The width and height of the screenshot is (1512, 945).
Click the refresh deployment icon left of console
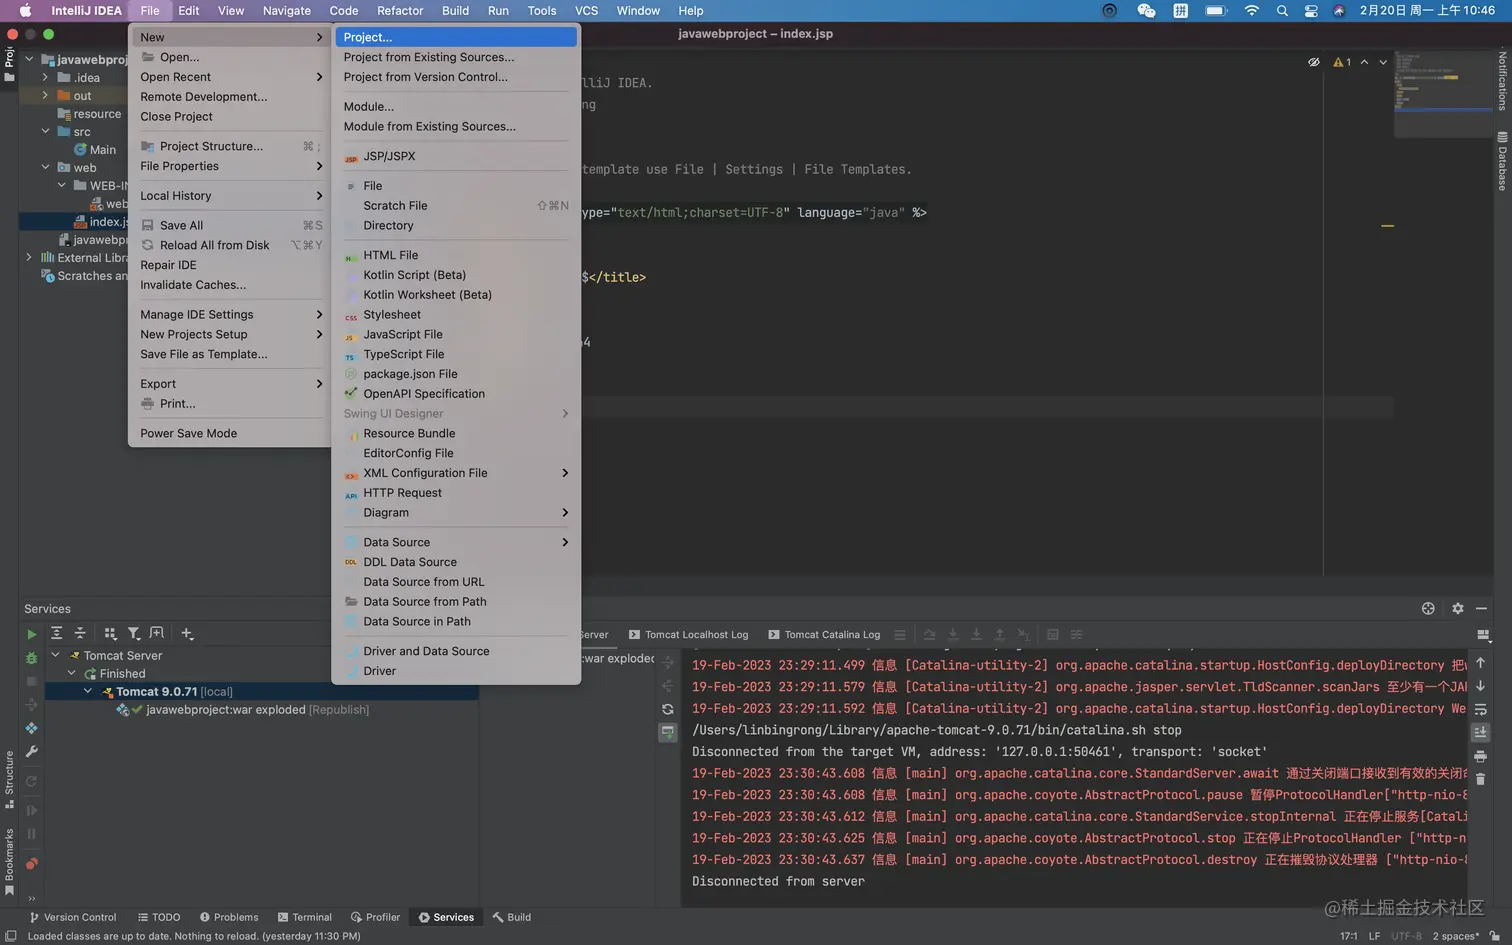coord(667,709)
